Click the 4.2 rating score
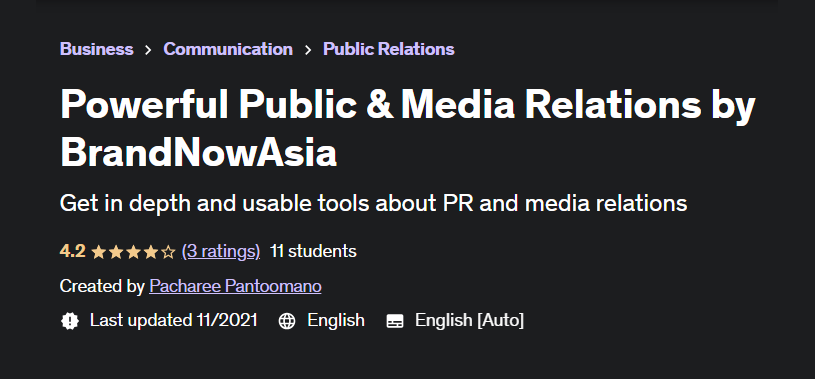 [72, 251]
